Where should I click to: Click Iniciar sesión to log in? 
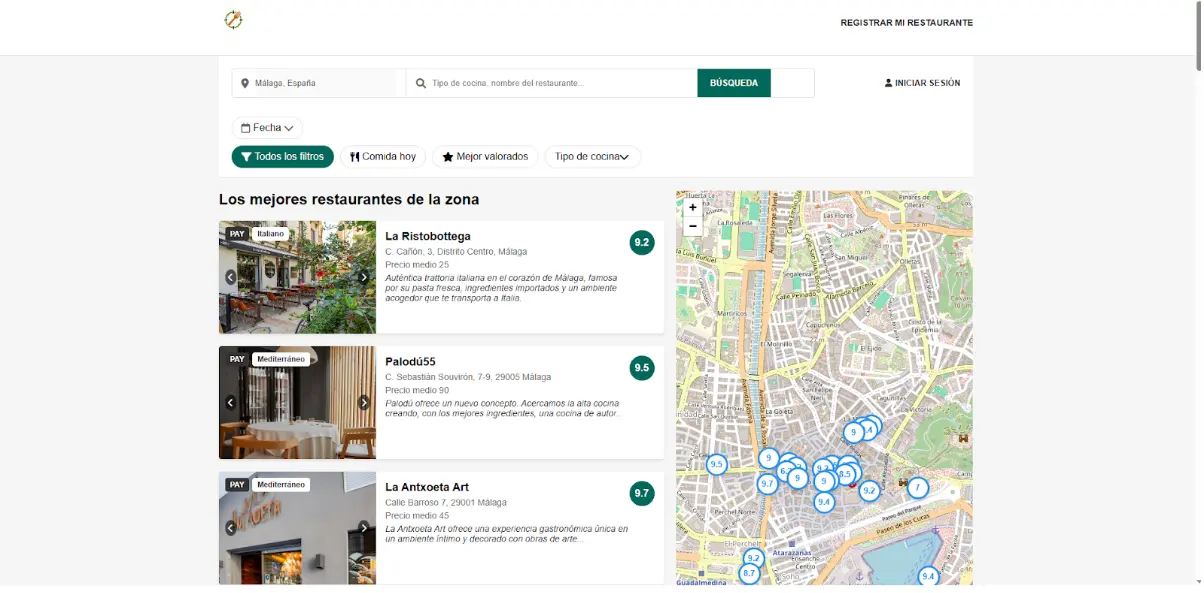(922, 83)
